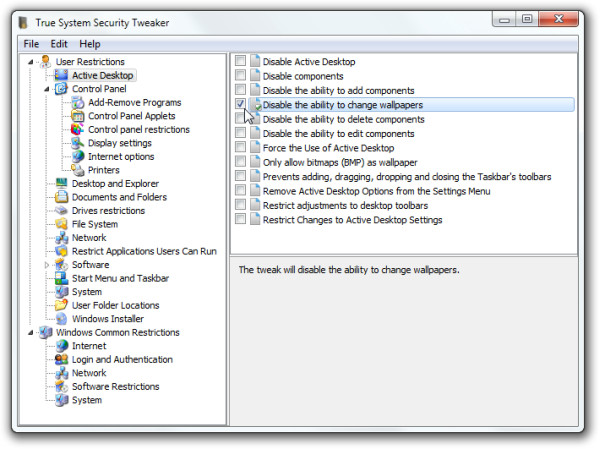Collapse the User Restrictions tree node

point(31,62)
